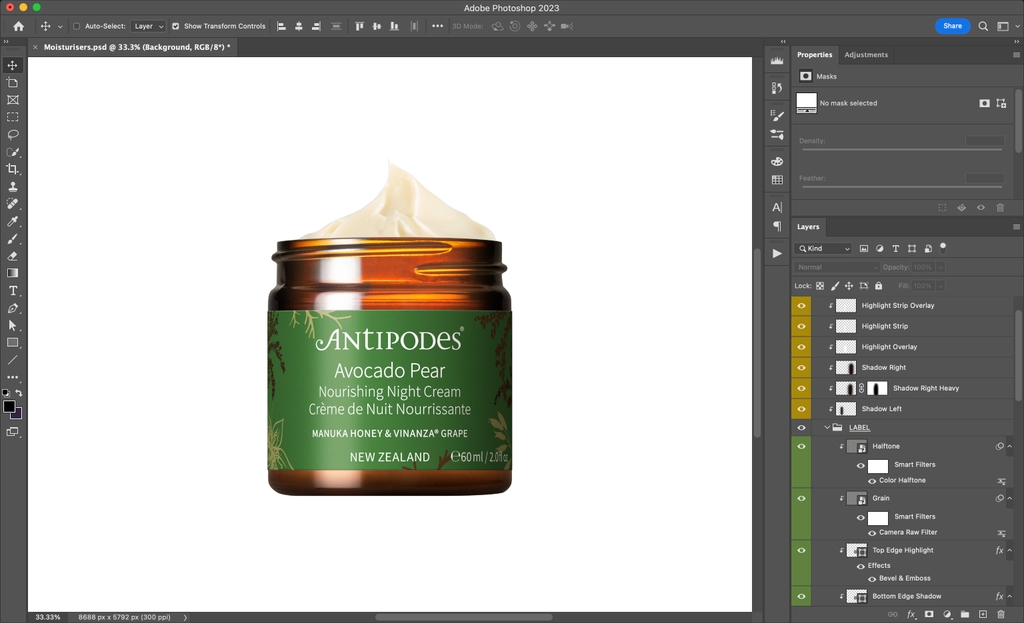Image resolution: width=1024 pixels, height=623 pixels.
Task: Select the Horizontal Type tool
Action: (12, 291)
